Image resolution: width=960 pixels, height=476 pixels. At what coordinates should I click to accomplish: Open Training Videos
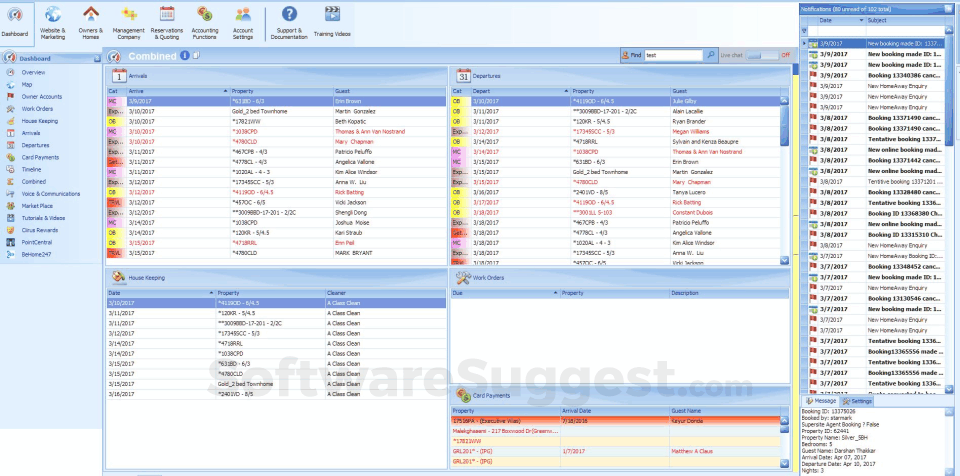point(332,22)
